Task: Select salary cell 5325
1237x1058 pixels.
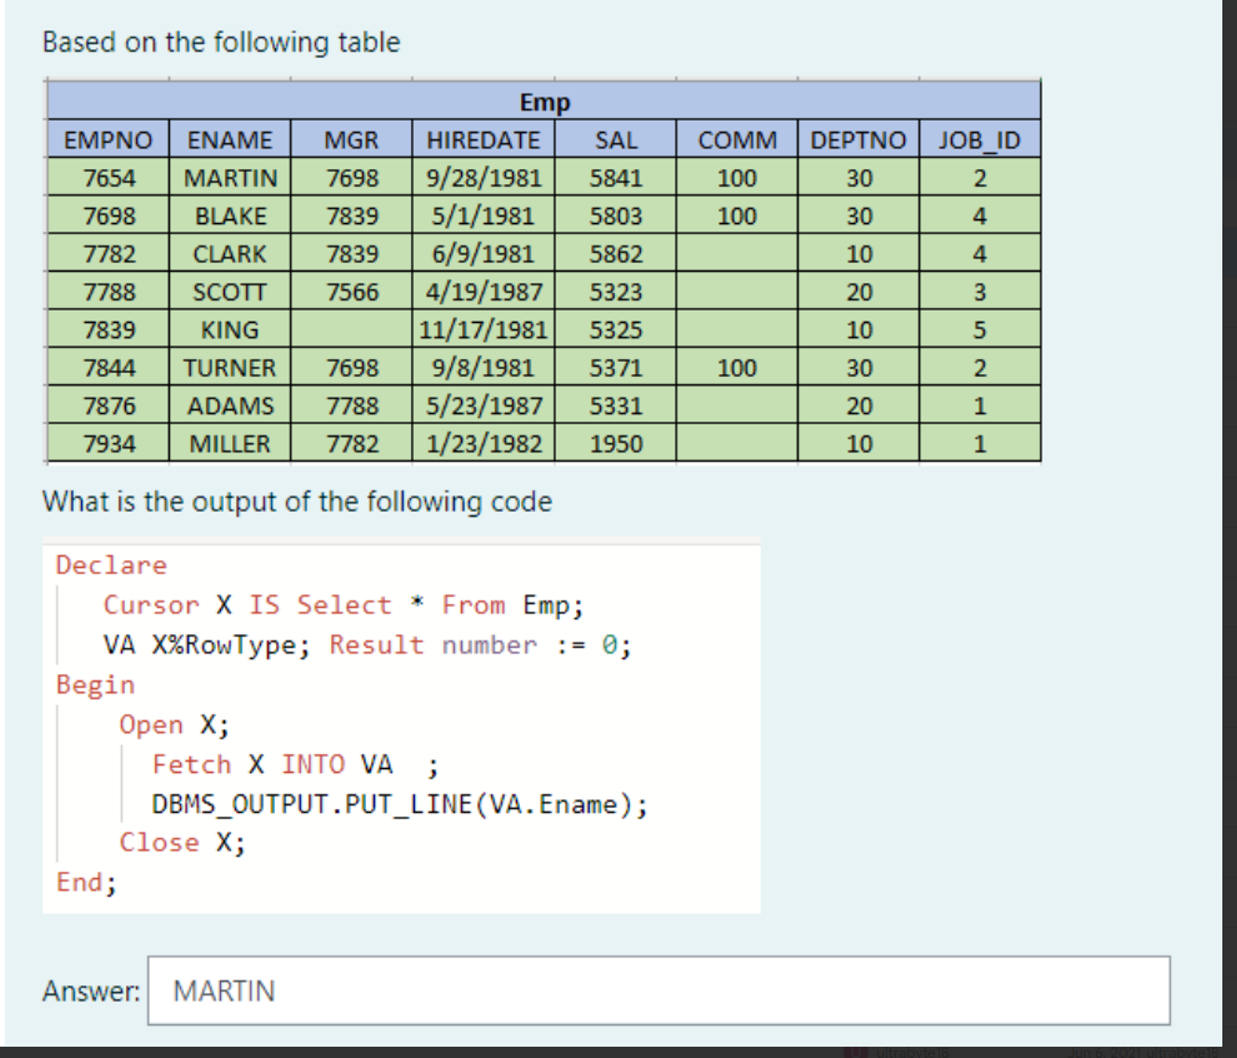Action: point(616,330)
